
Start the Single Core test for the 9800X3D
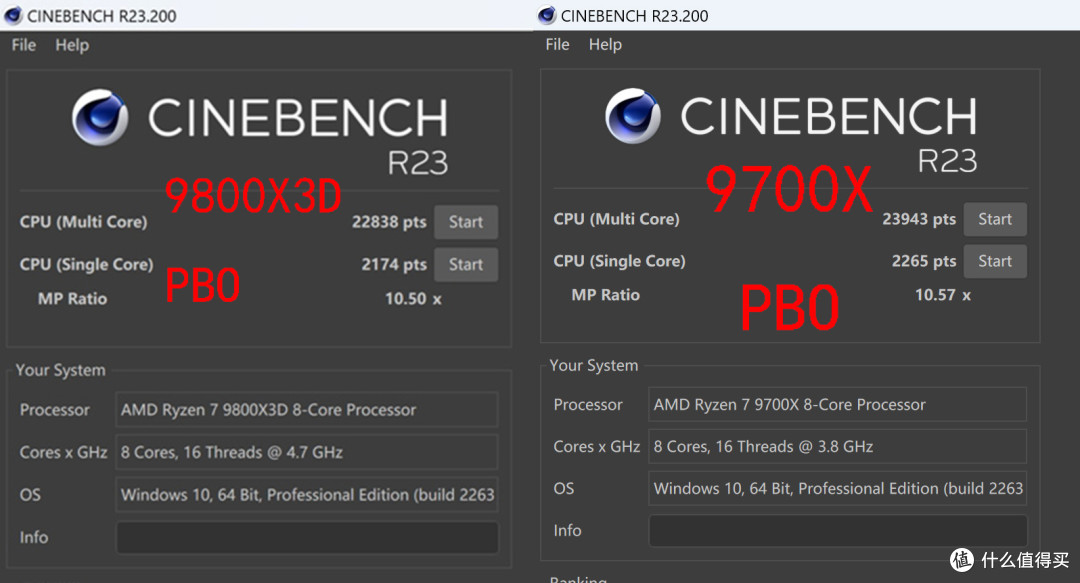(x=466, y=264)
